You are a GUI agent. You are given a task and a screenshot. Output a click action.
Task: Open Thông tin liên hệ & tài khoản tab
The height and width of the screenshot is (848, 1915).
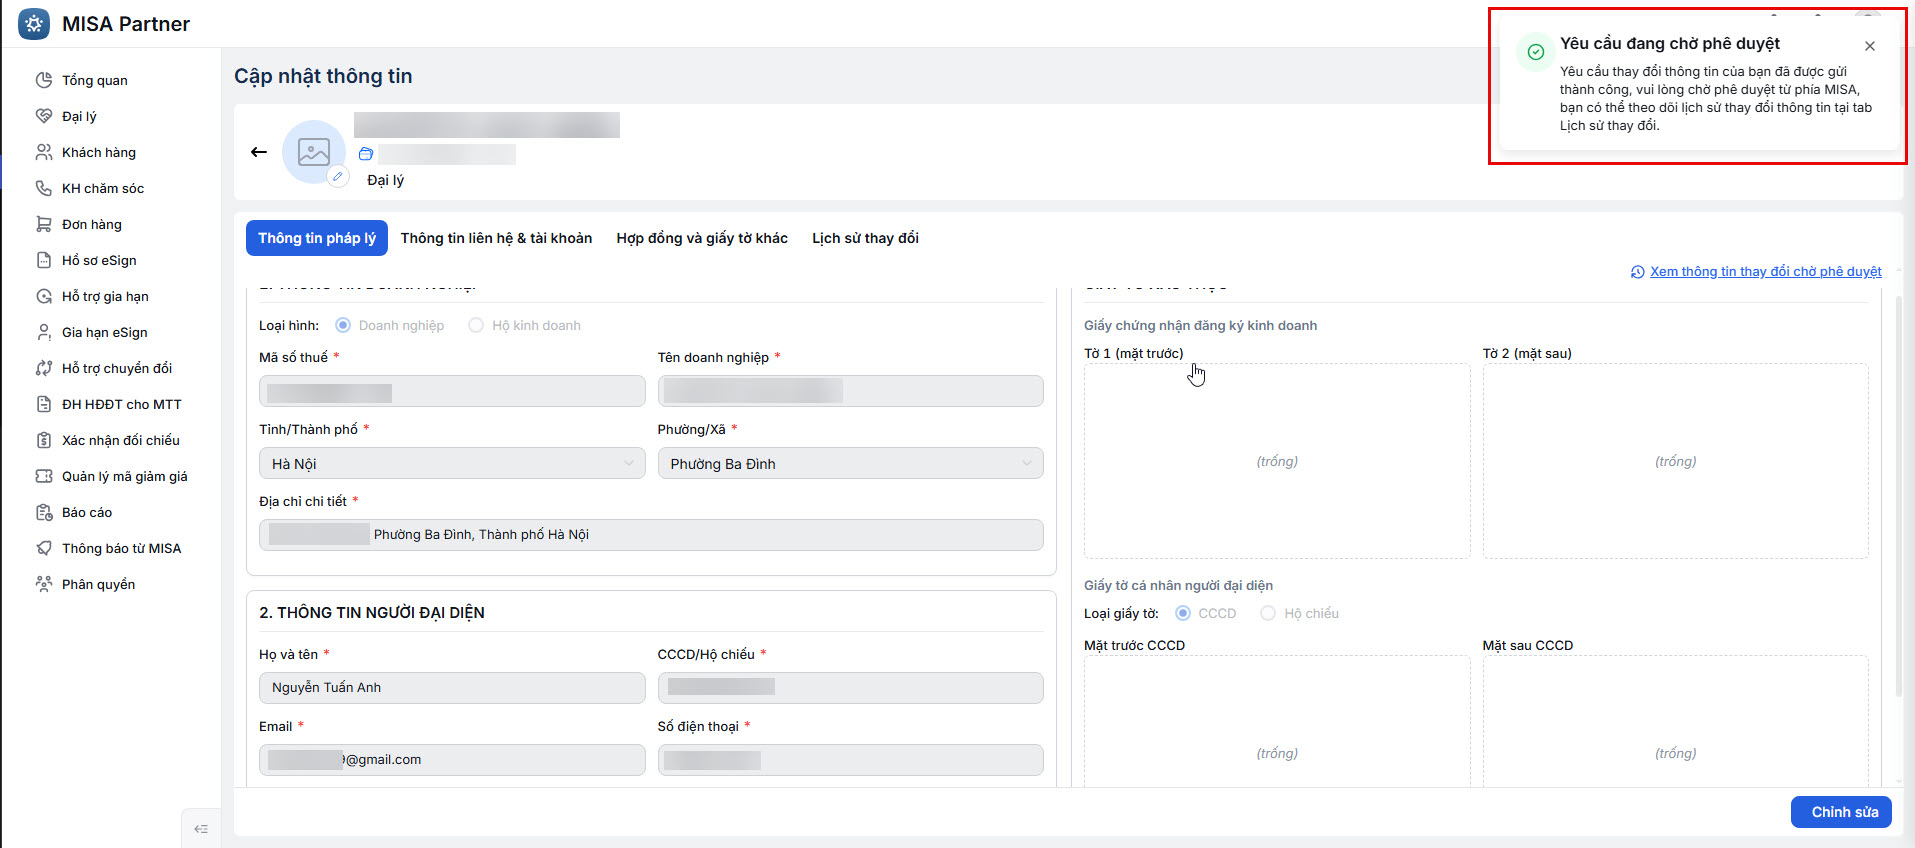496,238
